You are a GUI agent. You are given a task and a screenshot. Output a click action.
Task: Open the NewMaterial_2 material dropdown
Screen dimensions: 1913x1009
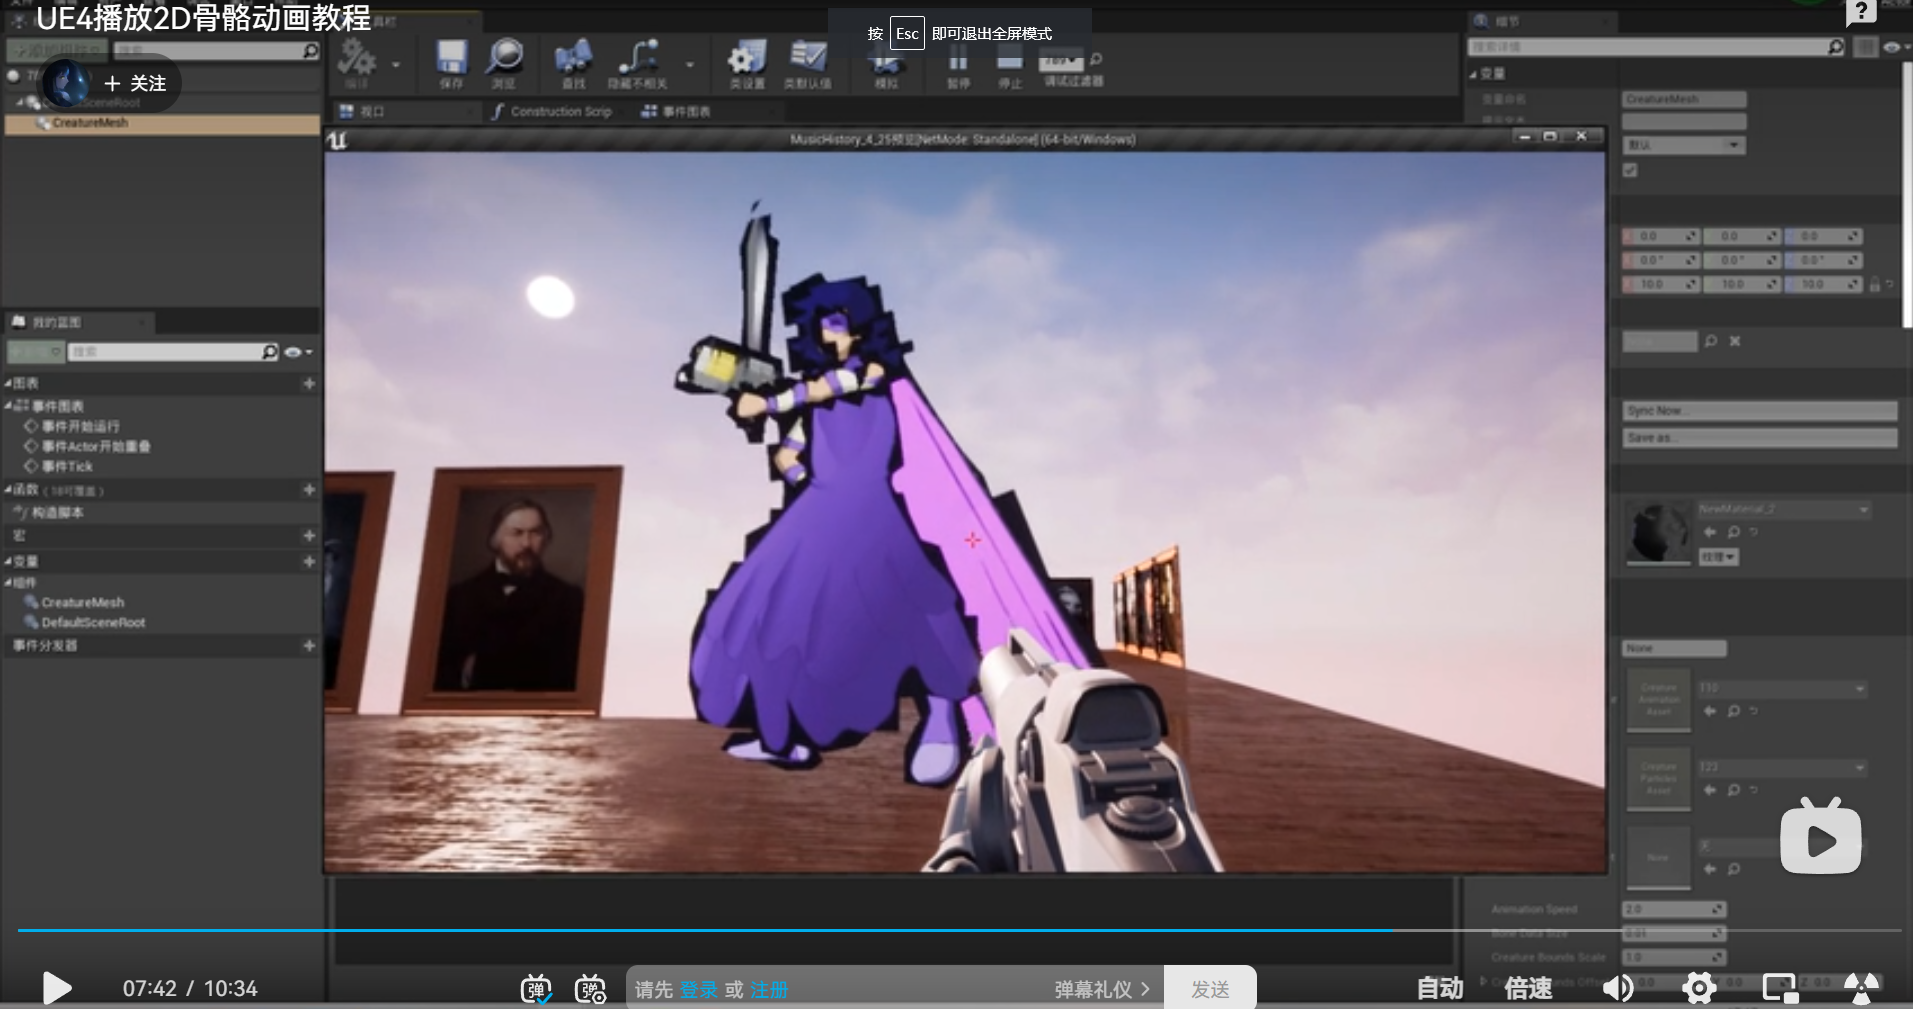(x=1784, y=510)
